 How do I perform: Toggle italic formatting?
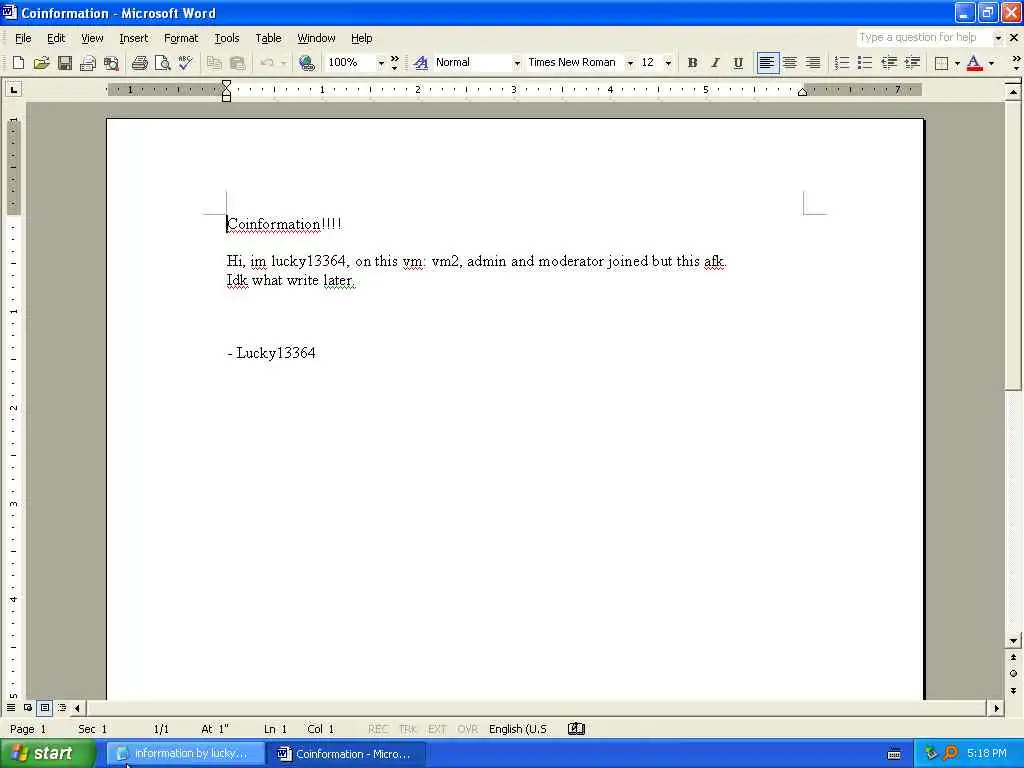[715, 63]
